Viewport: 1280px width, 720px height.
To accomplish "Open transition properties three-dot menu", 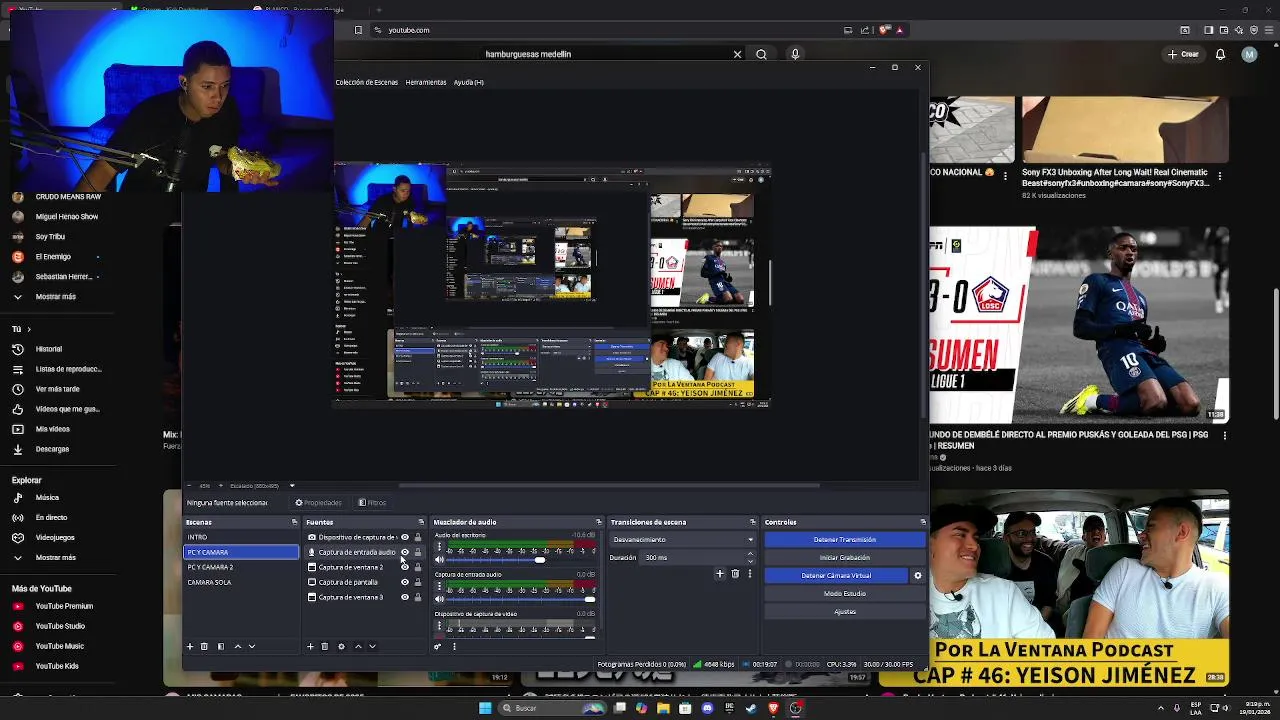I will [x=749, y=574].
